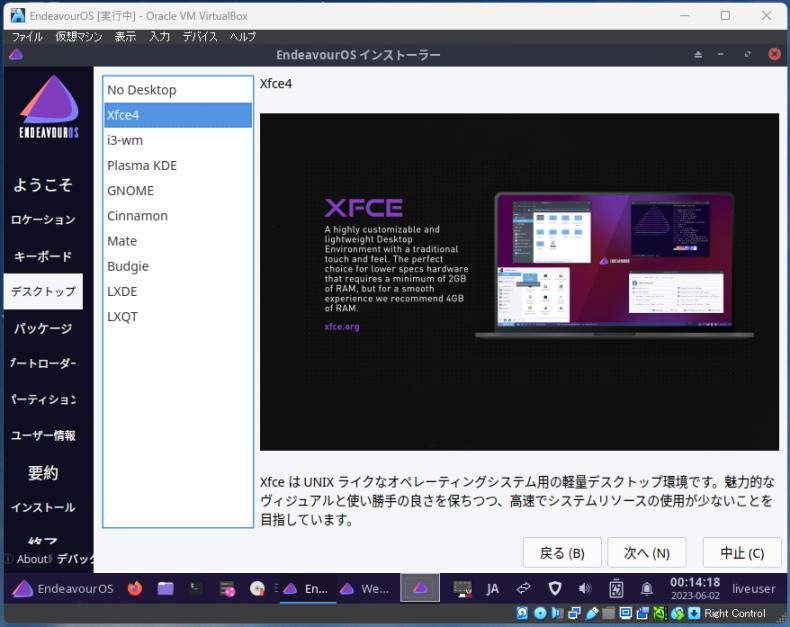Screen dimensions: 790x627
Task: Click the clock showing 00:14:18
Action: point(695,588)
